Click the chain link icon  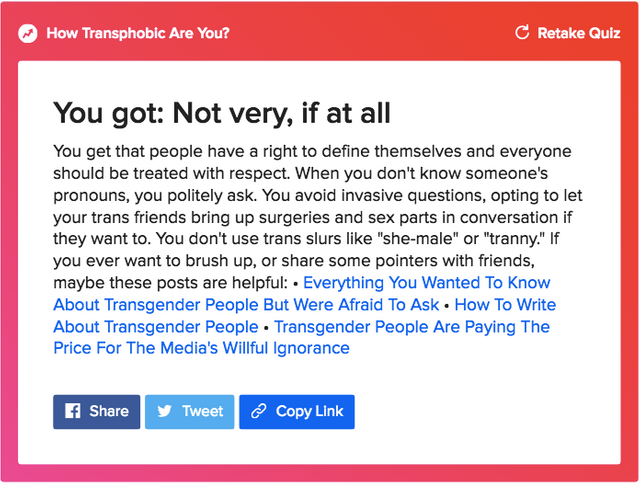click(x=259, y=411)
